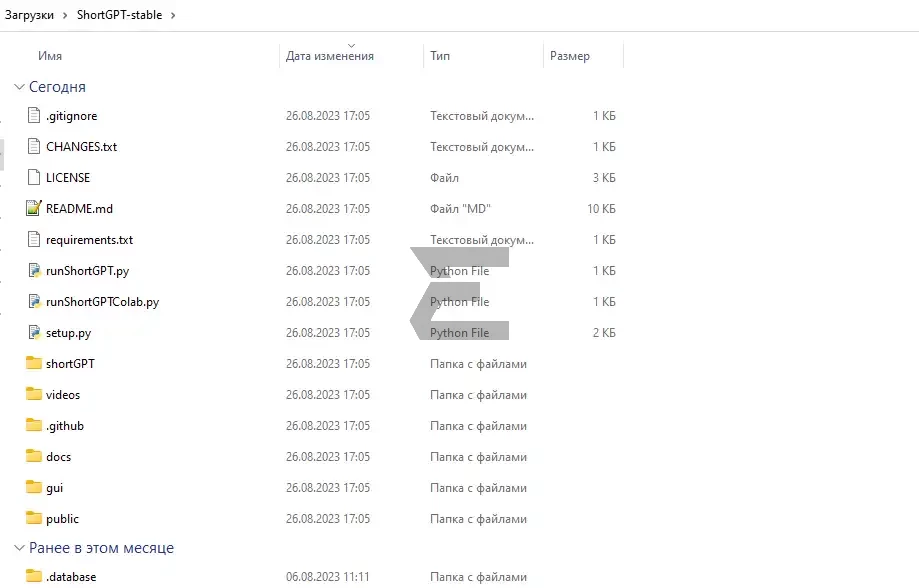This screenshot has height=588, width=919.
Task: Select the .database folder name
Action: point(71,577)
